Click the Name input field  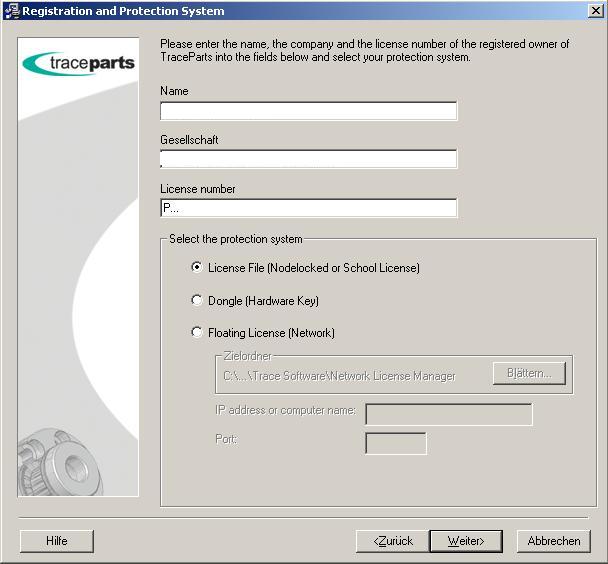click(x=308, y=111)
